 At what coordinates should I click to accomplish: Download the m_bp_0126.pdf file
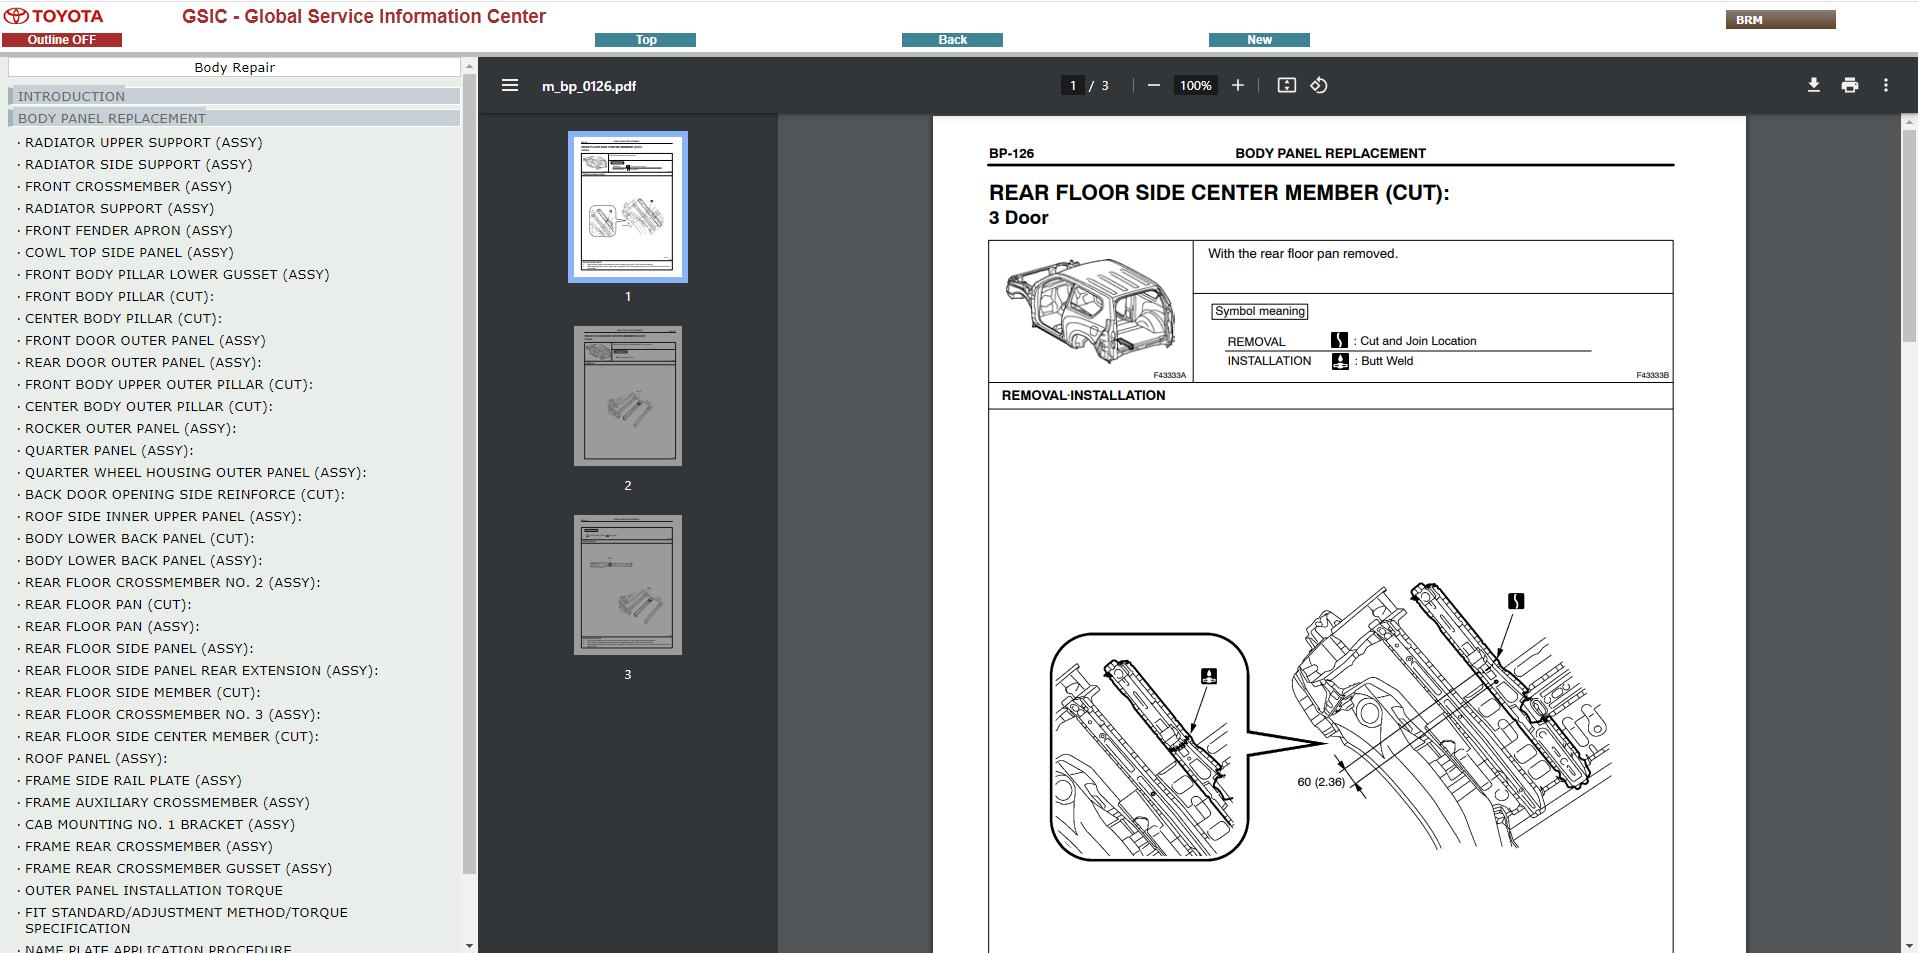(1813, 86)
